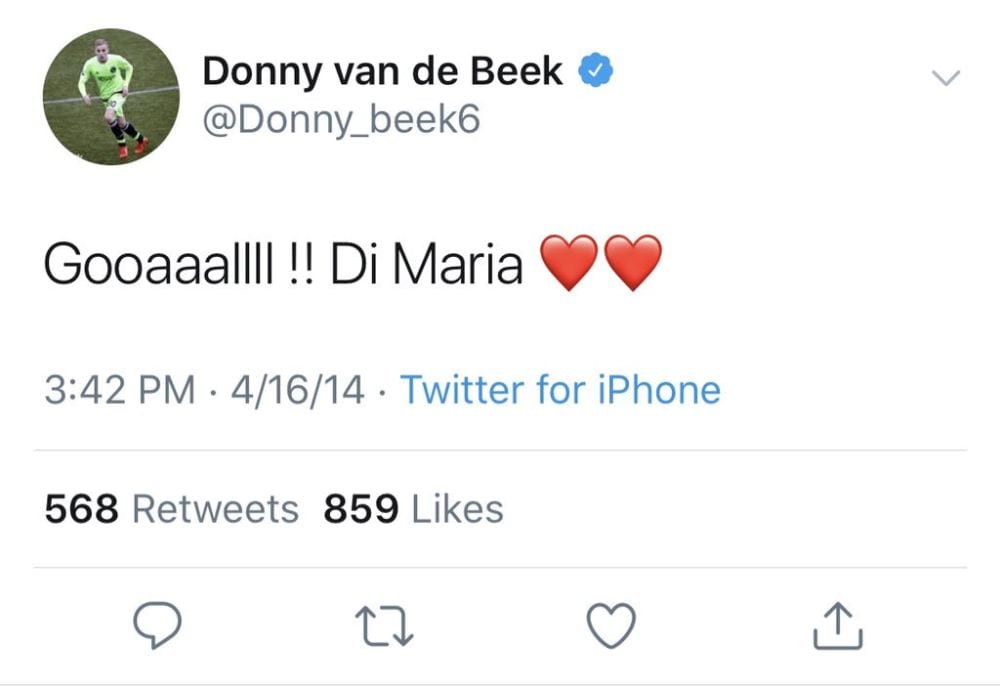Click the first red heart emoji
This screenshot has height=688, width=1000.
(x=569, y=262)
